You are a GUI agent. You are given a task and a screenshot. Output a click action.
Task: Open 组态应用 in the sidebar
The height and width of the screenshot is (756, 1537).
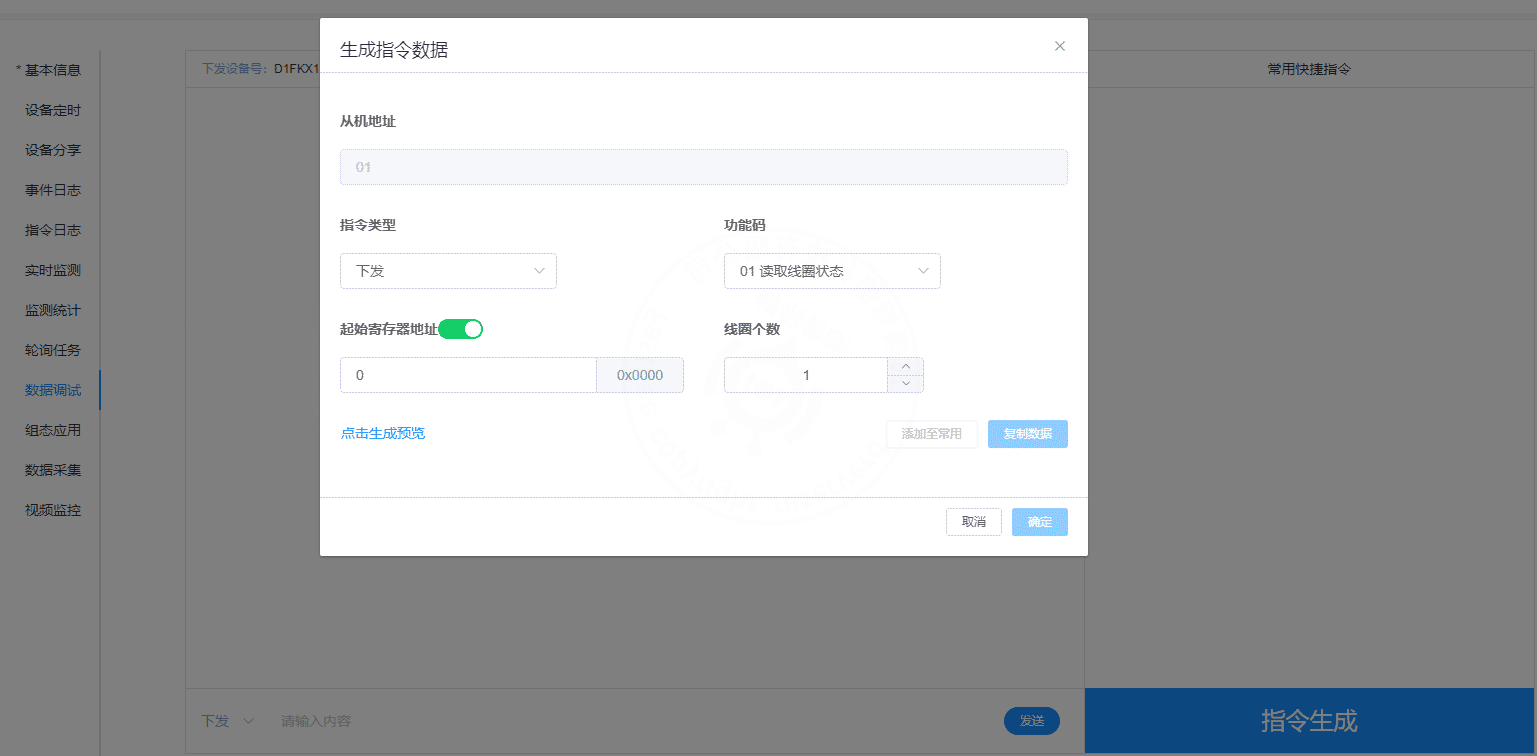pyautogui.click(x=53, y=430)
